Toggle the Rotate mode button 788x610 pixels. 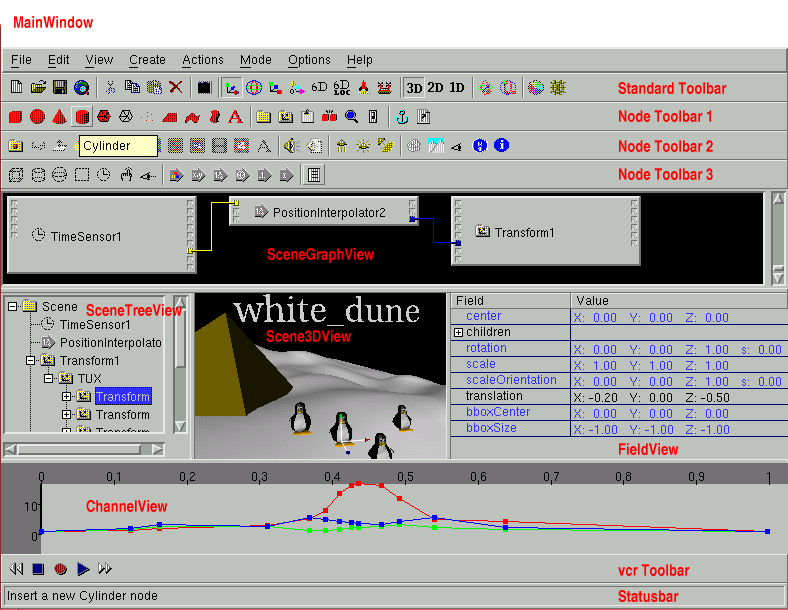(x=254, y=87)
